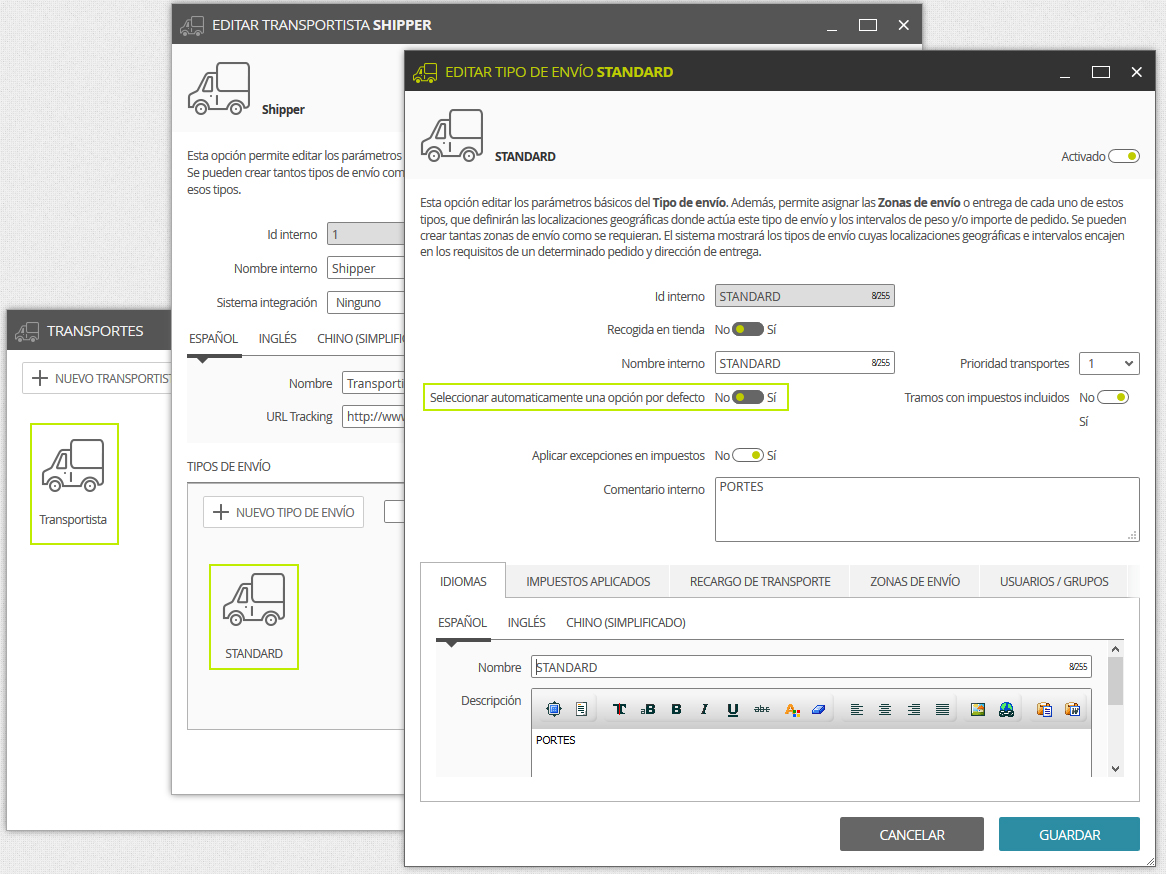
Task: Toggle the Activado switch
Action: [x=1124, y=156]
